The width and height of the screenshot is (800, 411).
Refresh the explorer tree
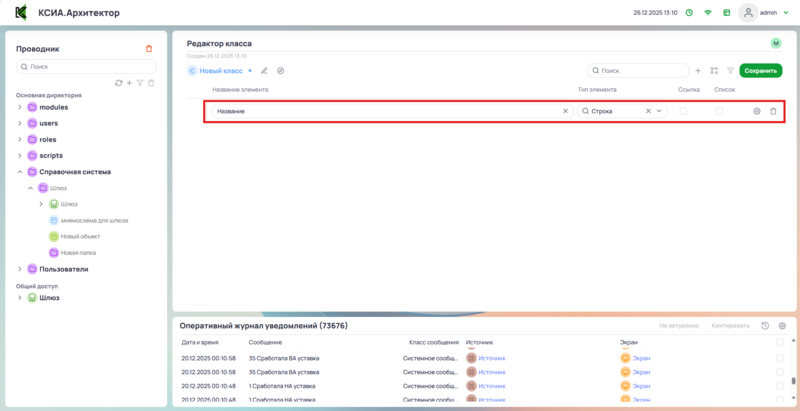119,83
